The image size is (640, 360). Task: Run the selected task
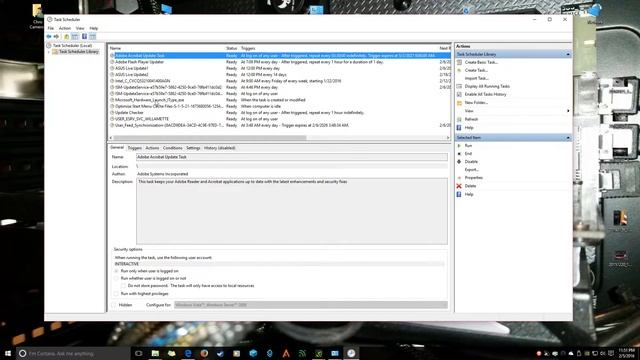[x=468, y=146]
